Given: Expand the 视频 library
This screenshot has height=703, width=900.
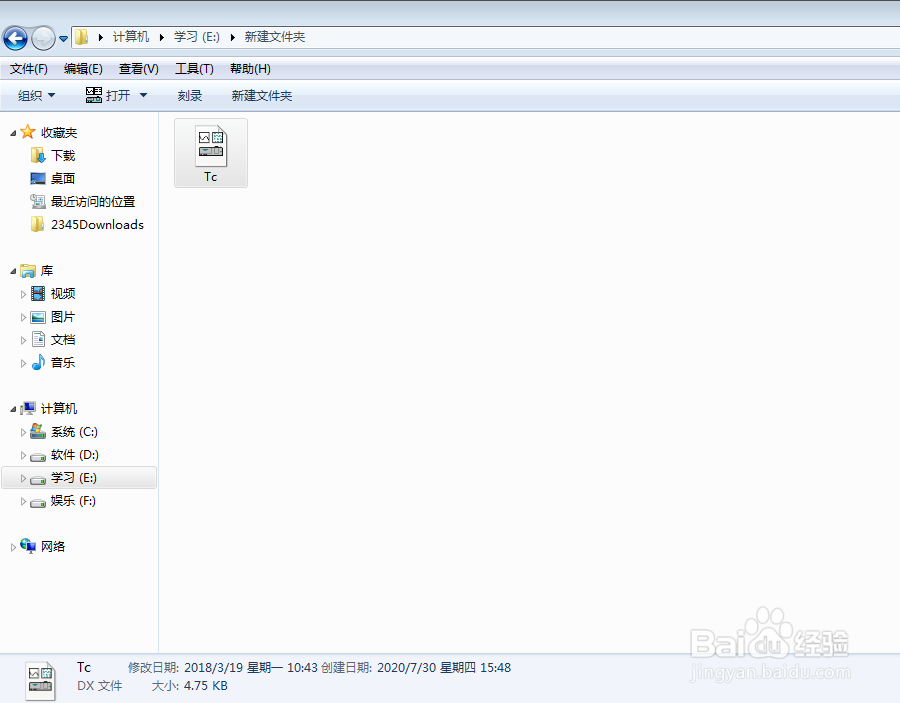Looking at the screenshot, I should click(23, 294).
